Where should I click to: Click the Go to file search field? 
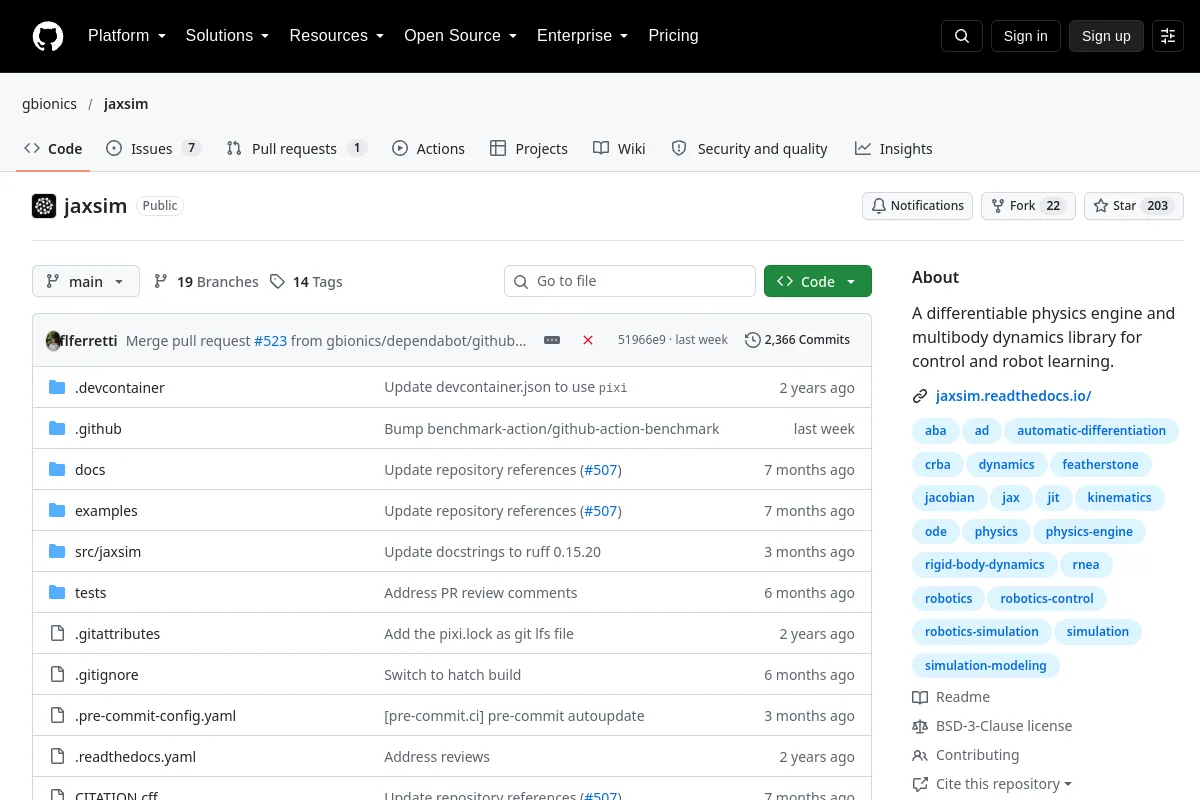(630, 281)
